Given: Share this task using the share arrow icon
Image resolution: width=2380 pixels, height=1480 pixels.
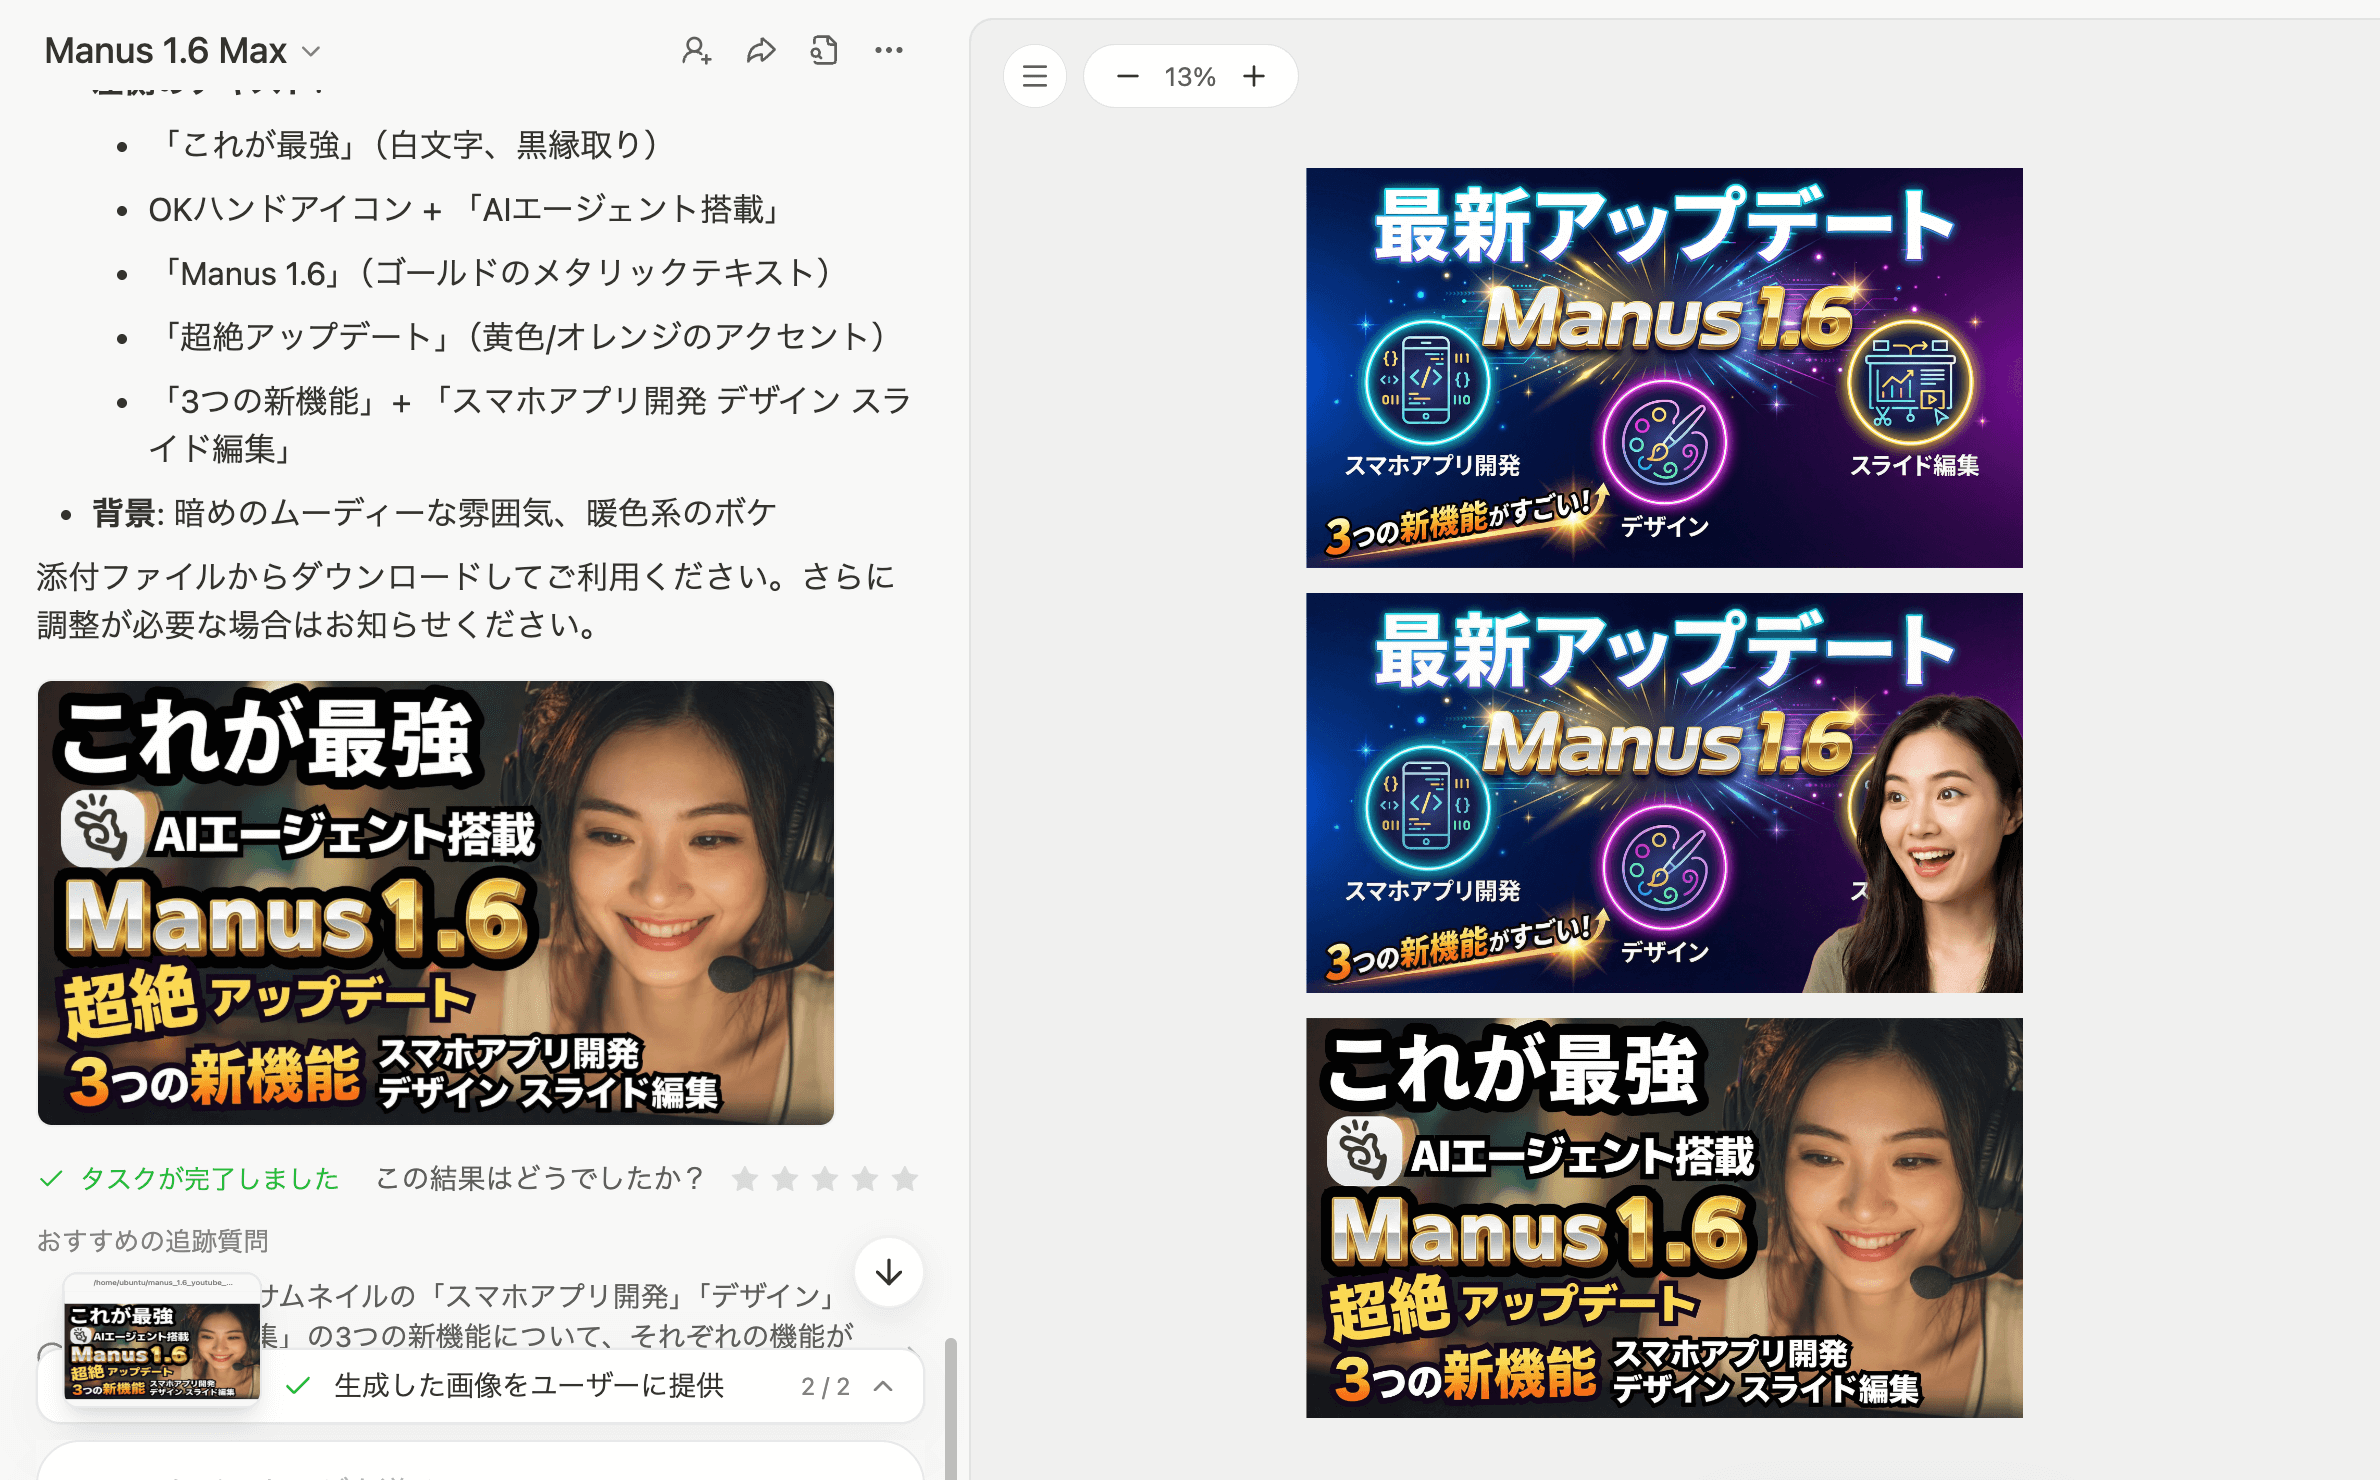Looking at the screenshot, I should click(x=761, y=49).
